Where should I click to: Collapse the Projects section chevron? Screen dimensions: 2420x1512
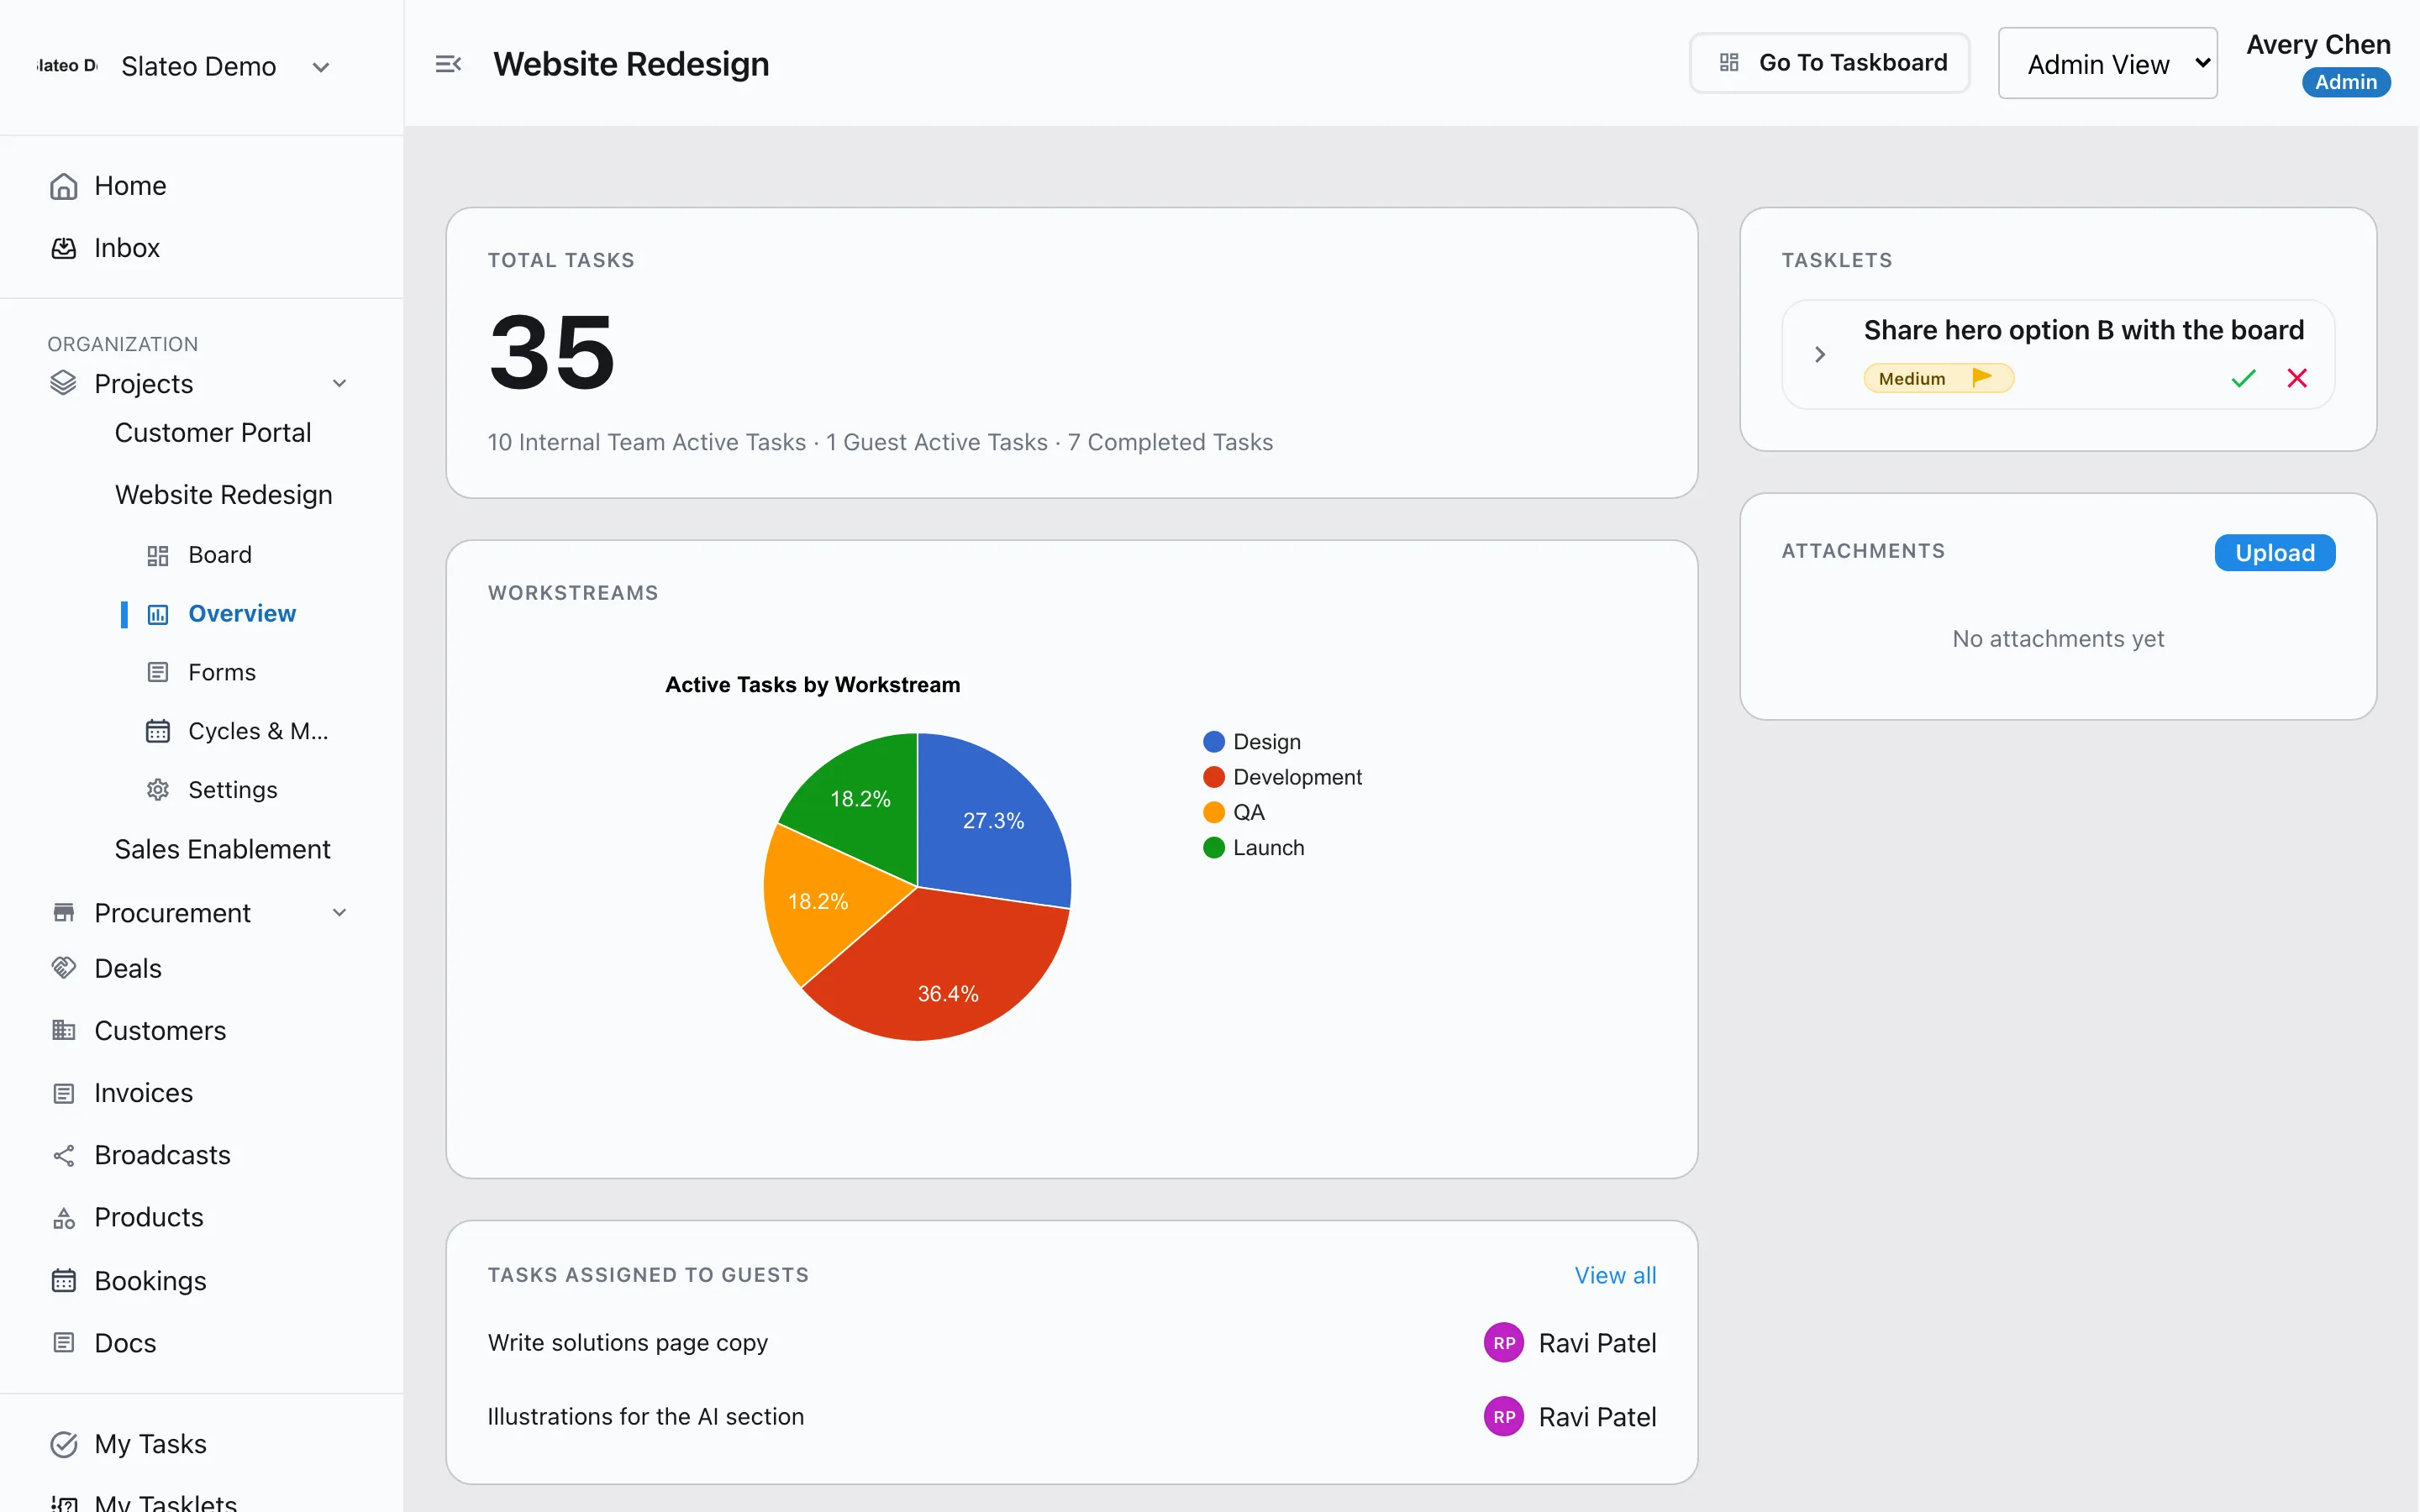[340, 383]
